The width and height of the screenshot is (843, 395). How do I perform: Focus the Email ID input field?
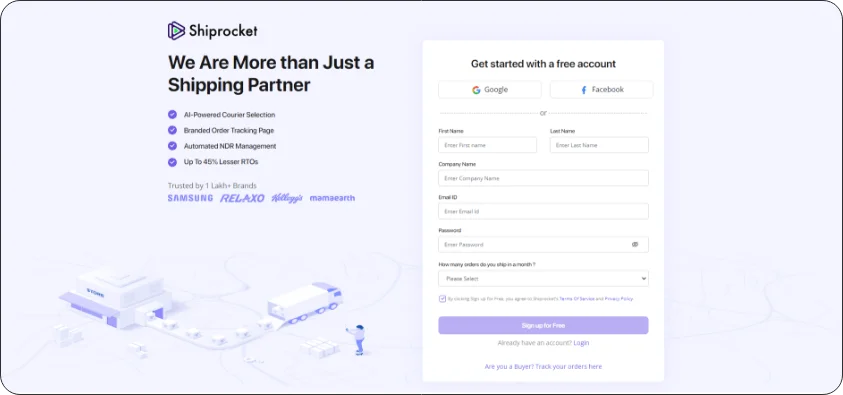[x=544, y=211]
